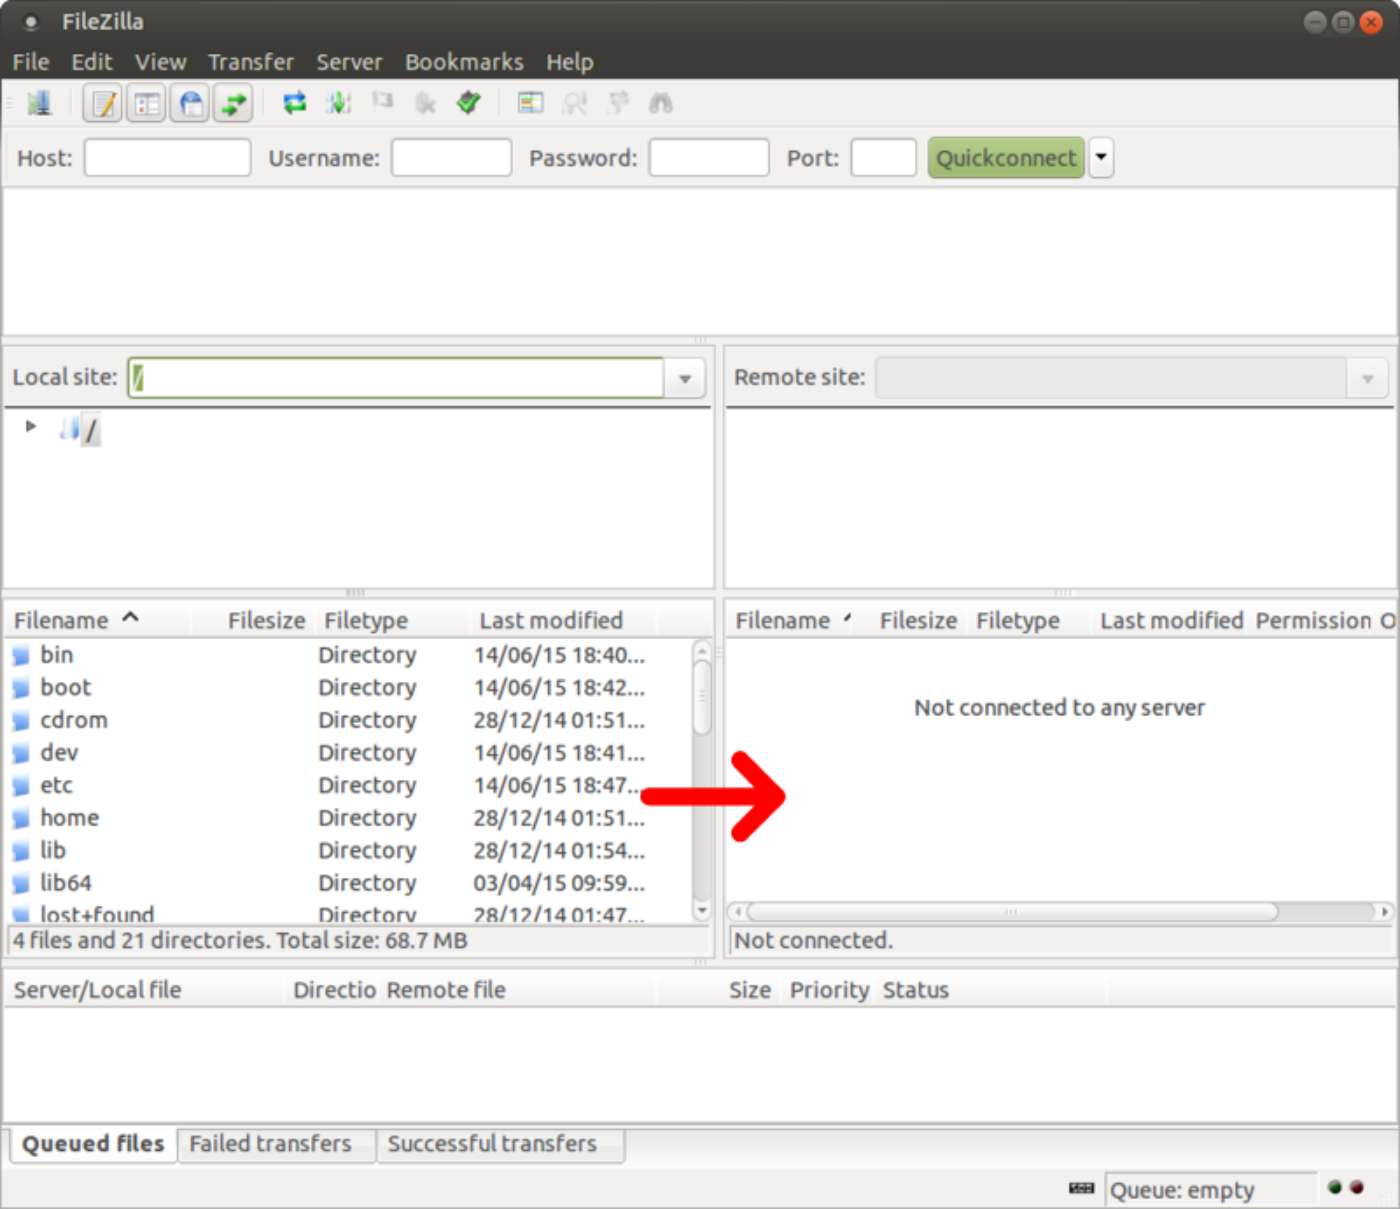Click the Local site path field
Screen dimensions: 1400x1209
pyautogui.click(x=396, y=378)
